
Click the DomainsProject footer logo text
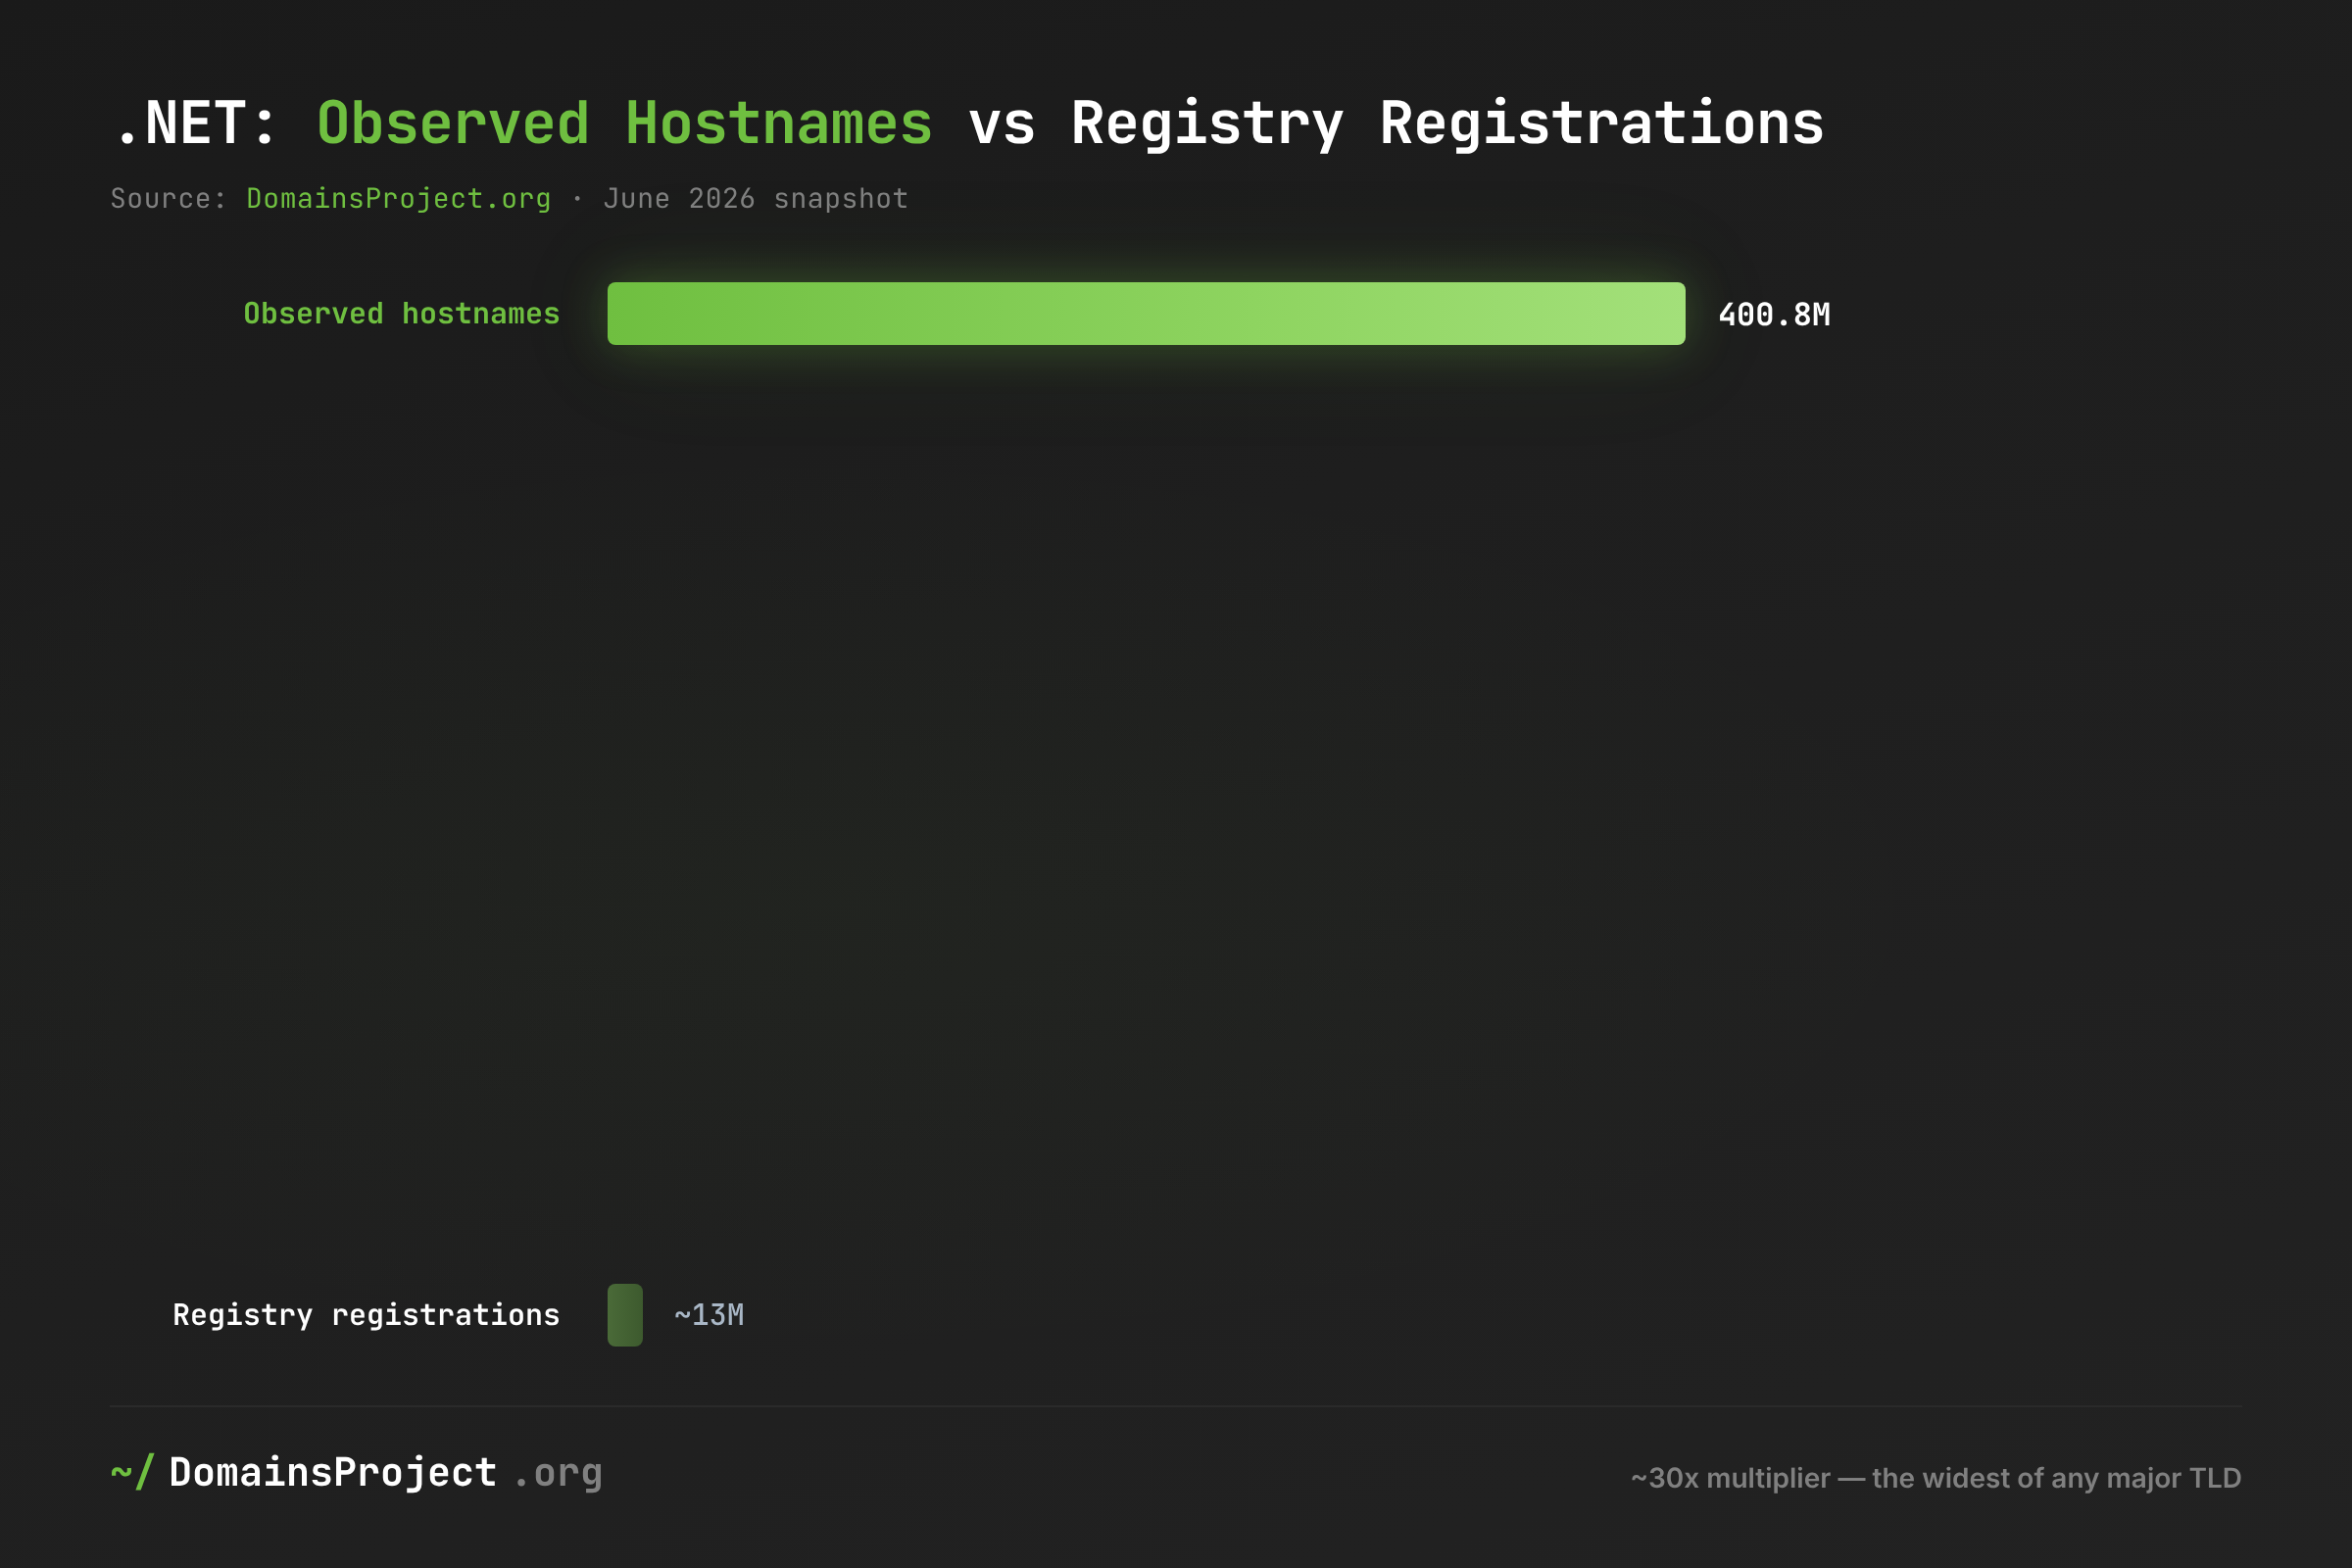click(x=333, y=1473)
